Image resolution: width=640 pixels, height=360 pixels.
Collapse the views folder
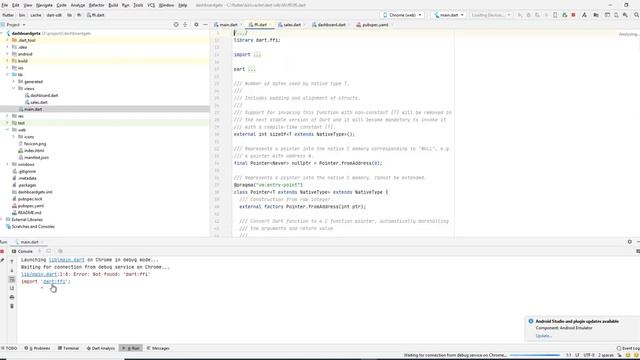(x=13, y=89)
